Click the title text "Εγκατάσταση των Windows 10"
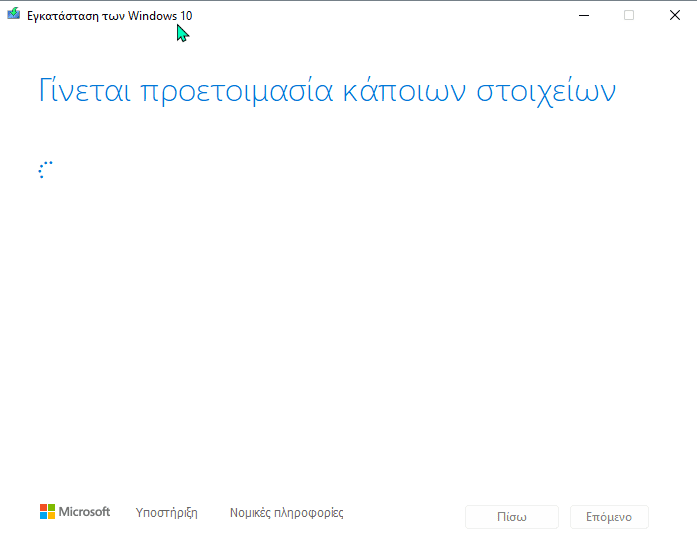The height and width of the screenshot is (547, 697). click(x=109, y=16)
